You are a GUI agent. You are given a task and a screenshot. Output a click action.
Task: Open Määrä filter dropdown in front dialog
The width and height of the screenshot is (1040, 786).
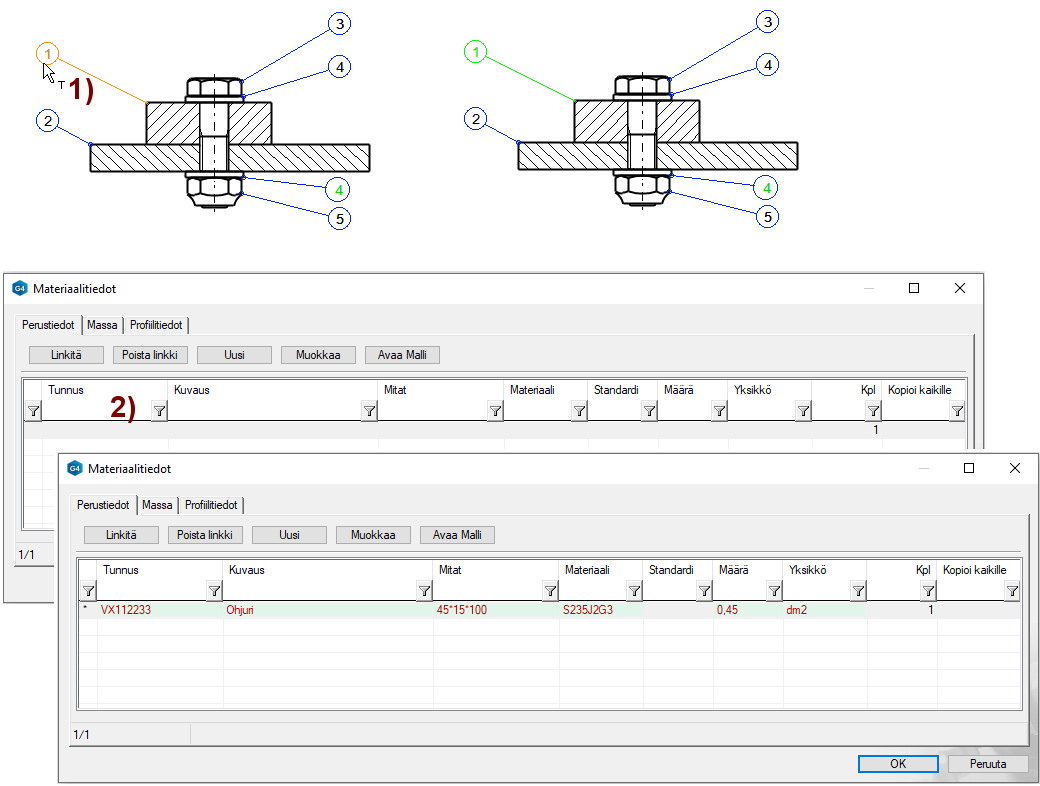click(774, 591)
